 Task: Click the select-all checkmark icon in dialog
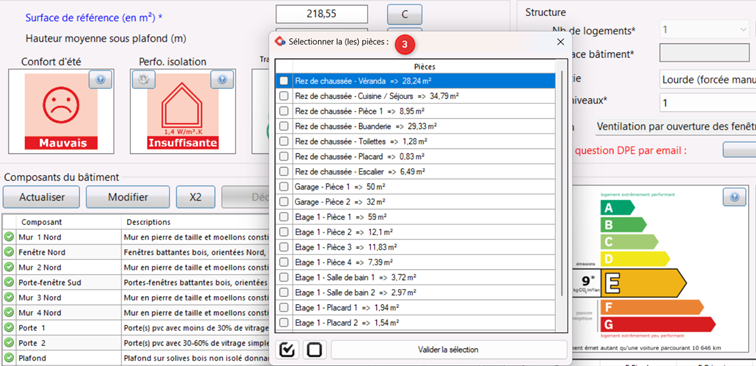pos(288,350)
